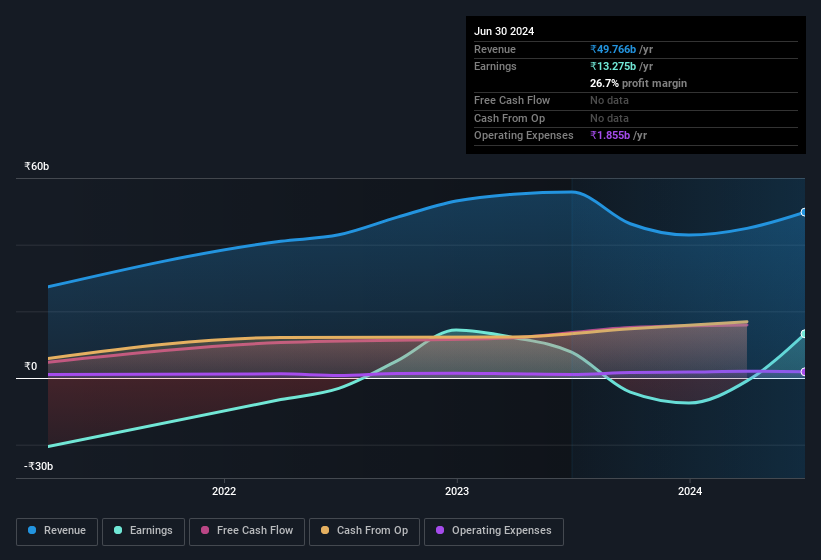The width and height of the screenshot is (821, 560).
Task: Click the Earnings row label in tooltip
Action: pyautogui.click(x=495, y=66)
